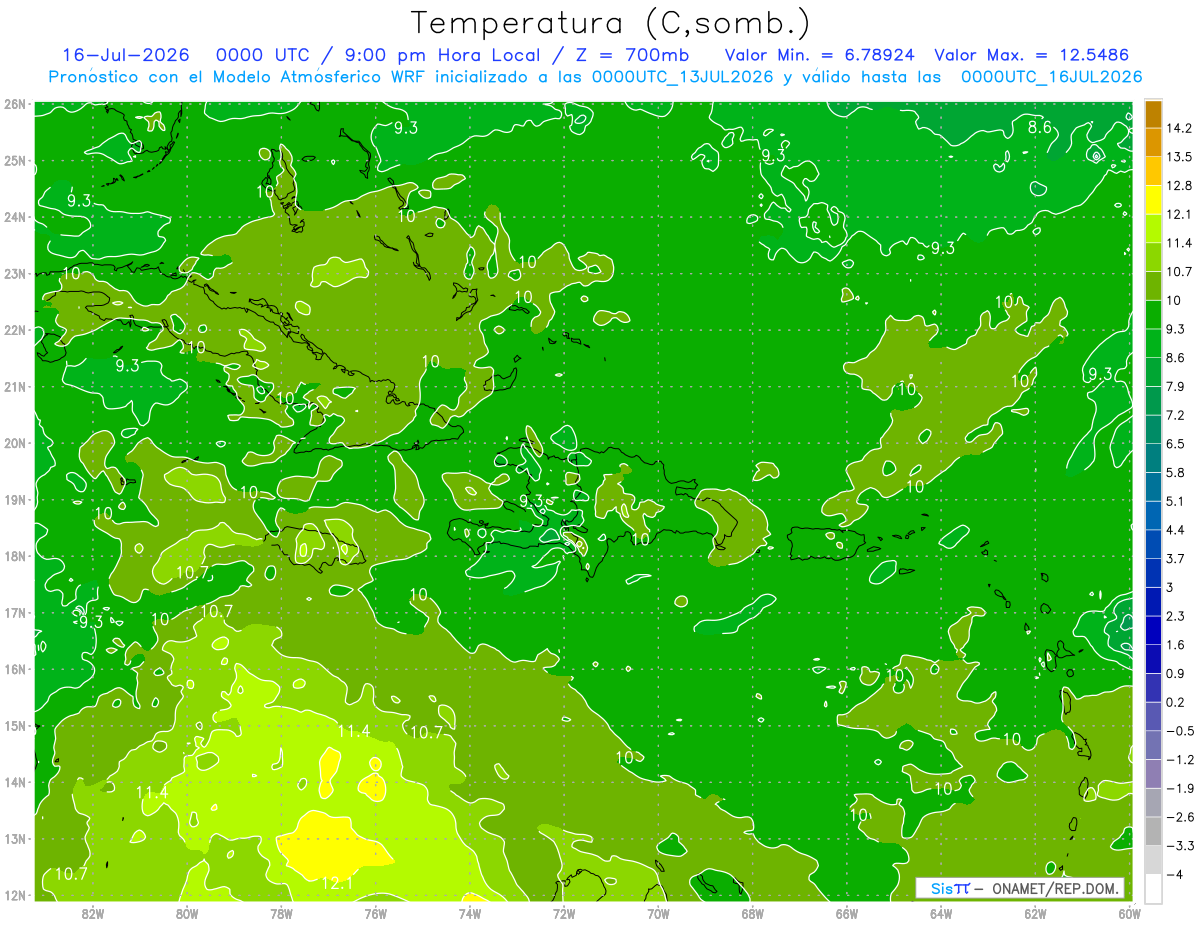The height and width of the screenshot is (927, 1200).
Task: Pick the lime colorbar segment between 11.4 and 12.1
Action: [1152, 229]
